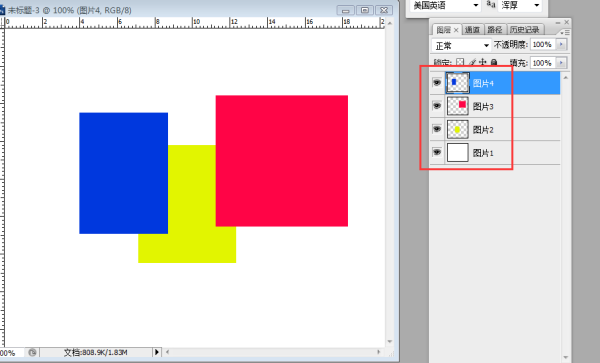This screenshot has height=363, width=600.
Task: Hide the 图片4 layer via its eye icon
Action: point(437,83)
